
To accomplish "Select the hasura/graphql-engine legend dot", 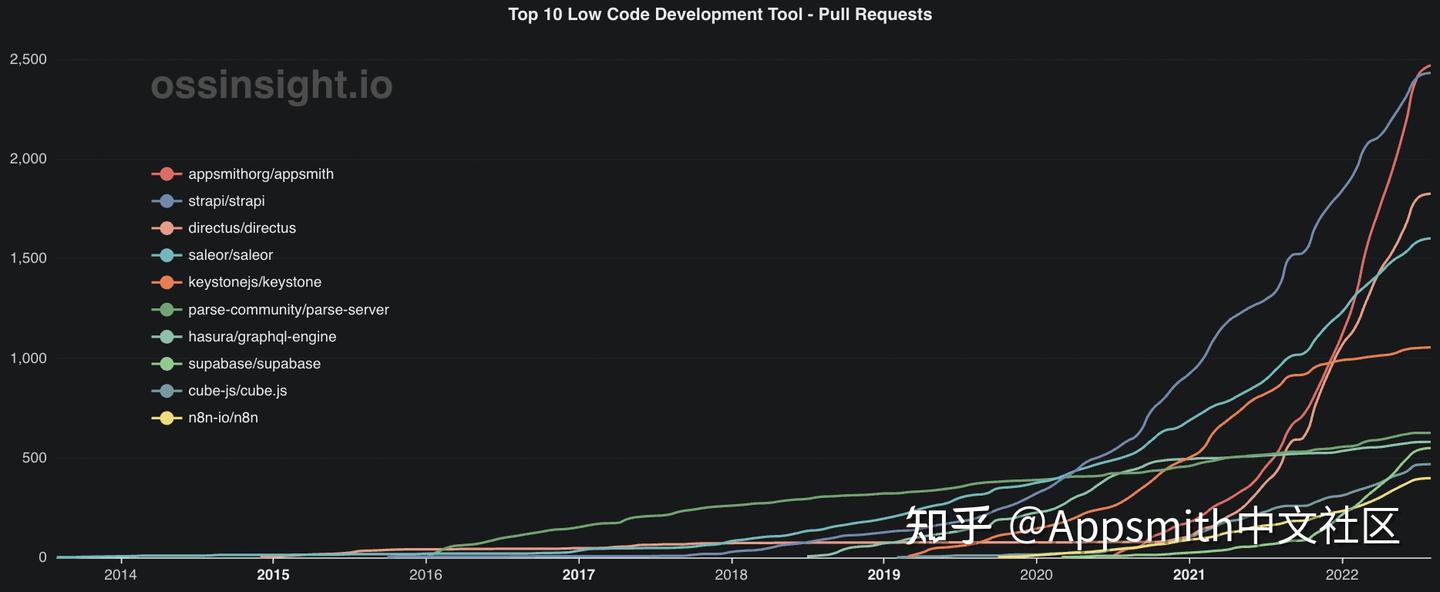I will (x=166, y=335).
